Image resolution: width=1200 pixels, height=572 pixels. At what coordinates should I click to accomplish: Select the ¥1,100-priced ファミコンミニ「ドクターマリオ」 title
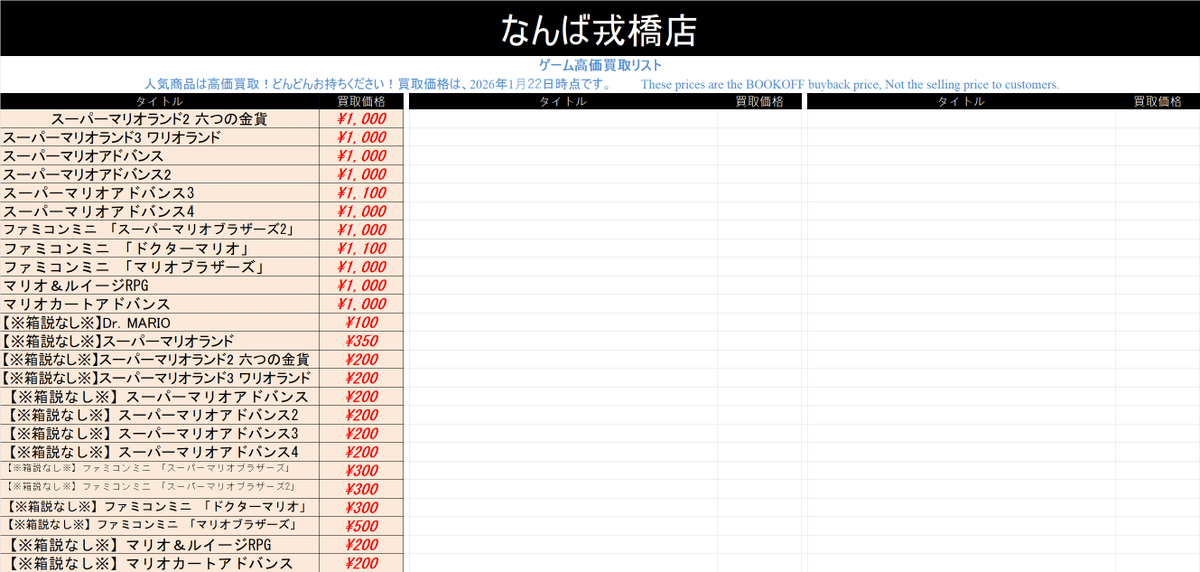point(160,248)
